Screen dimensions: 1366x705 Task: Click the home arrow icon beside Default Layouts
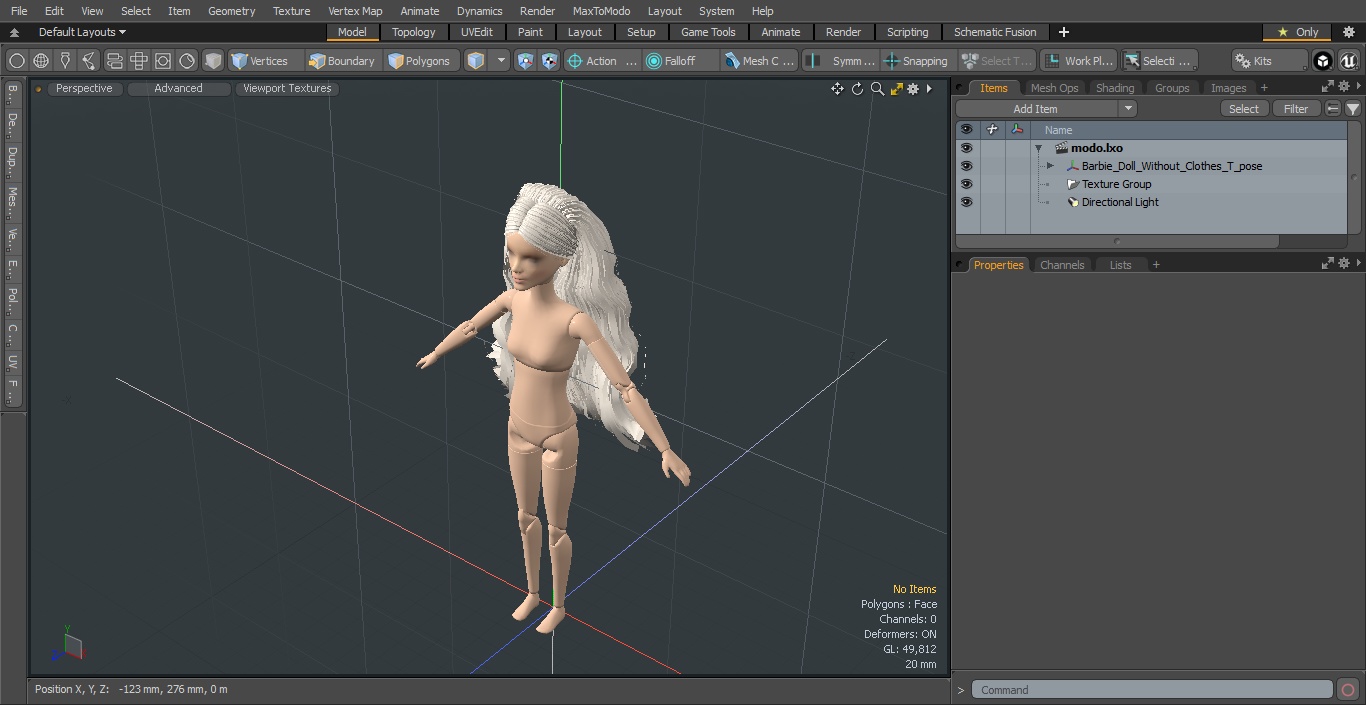pyautogui.click(x=14, y=32)
